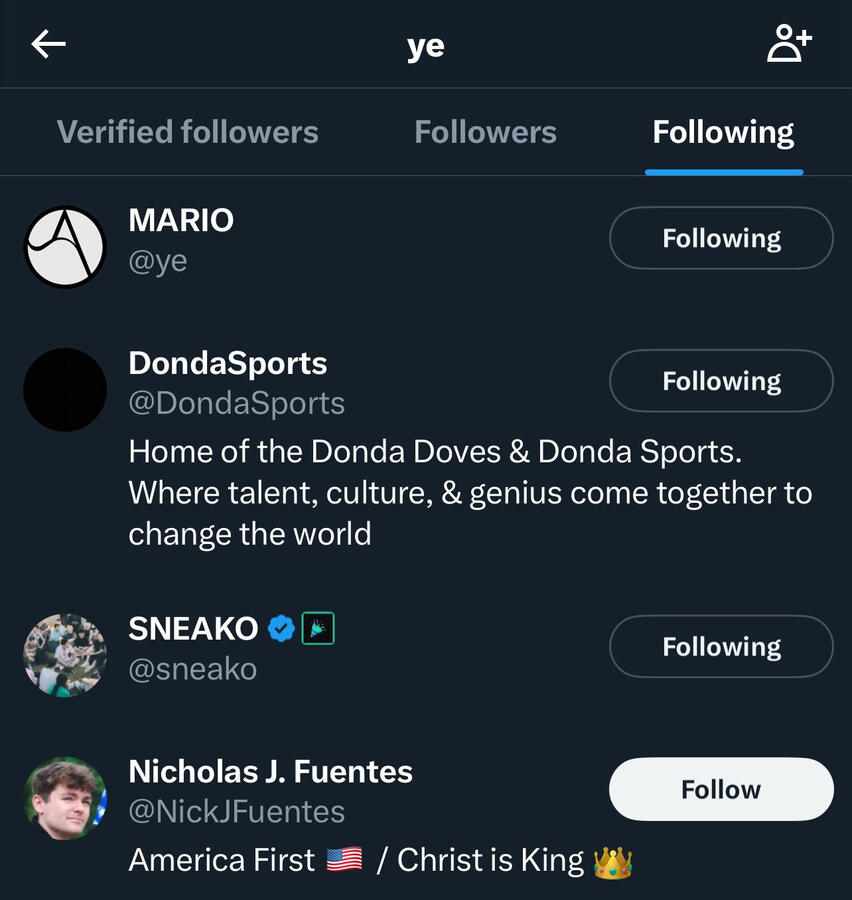Tap the 'ye' page title
The image size is (852, 900).
(x=426, y=46)
